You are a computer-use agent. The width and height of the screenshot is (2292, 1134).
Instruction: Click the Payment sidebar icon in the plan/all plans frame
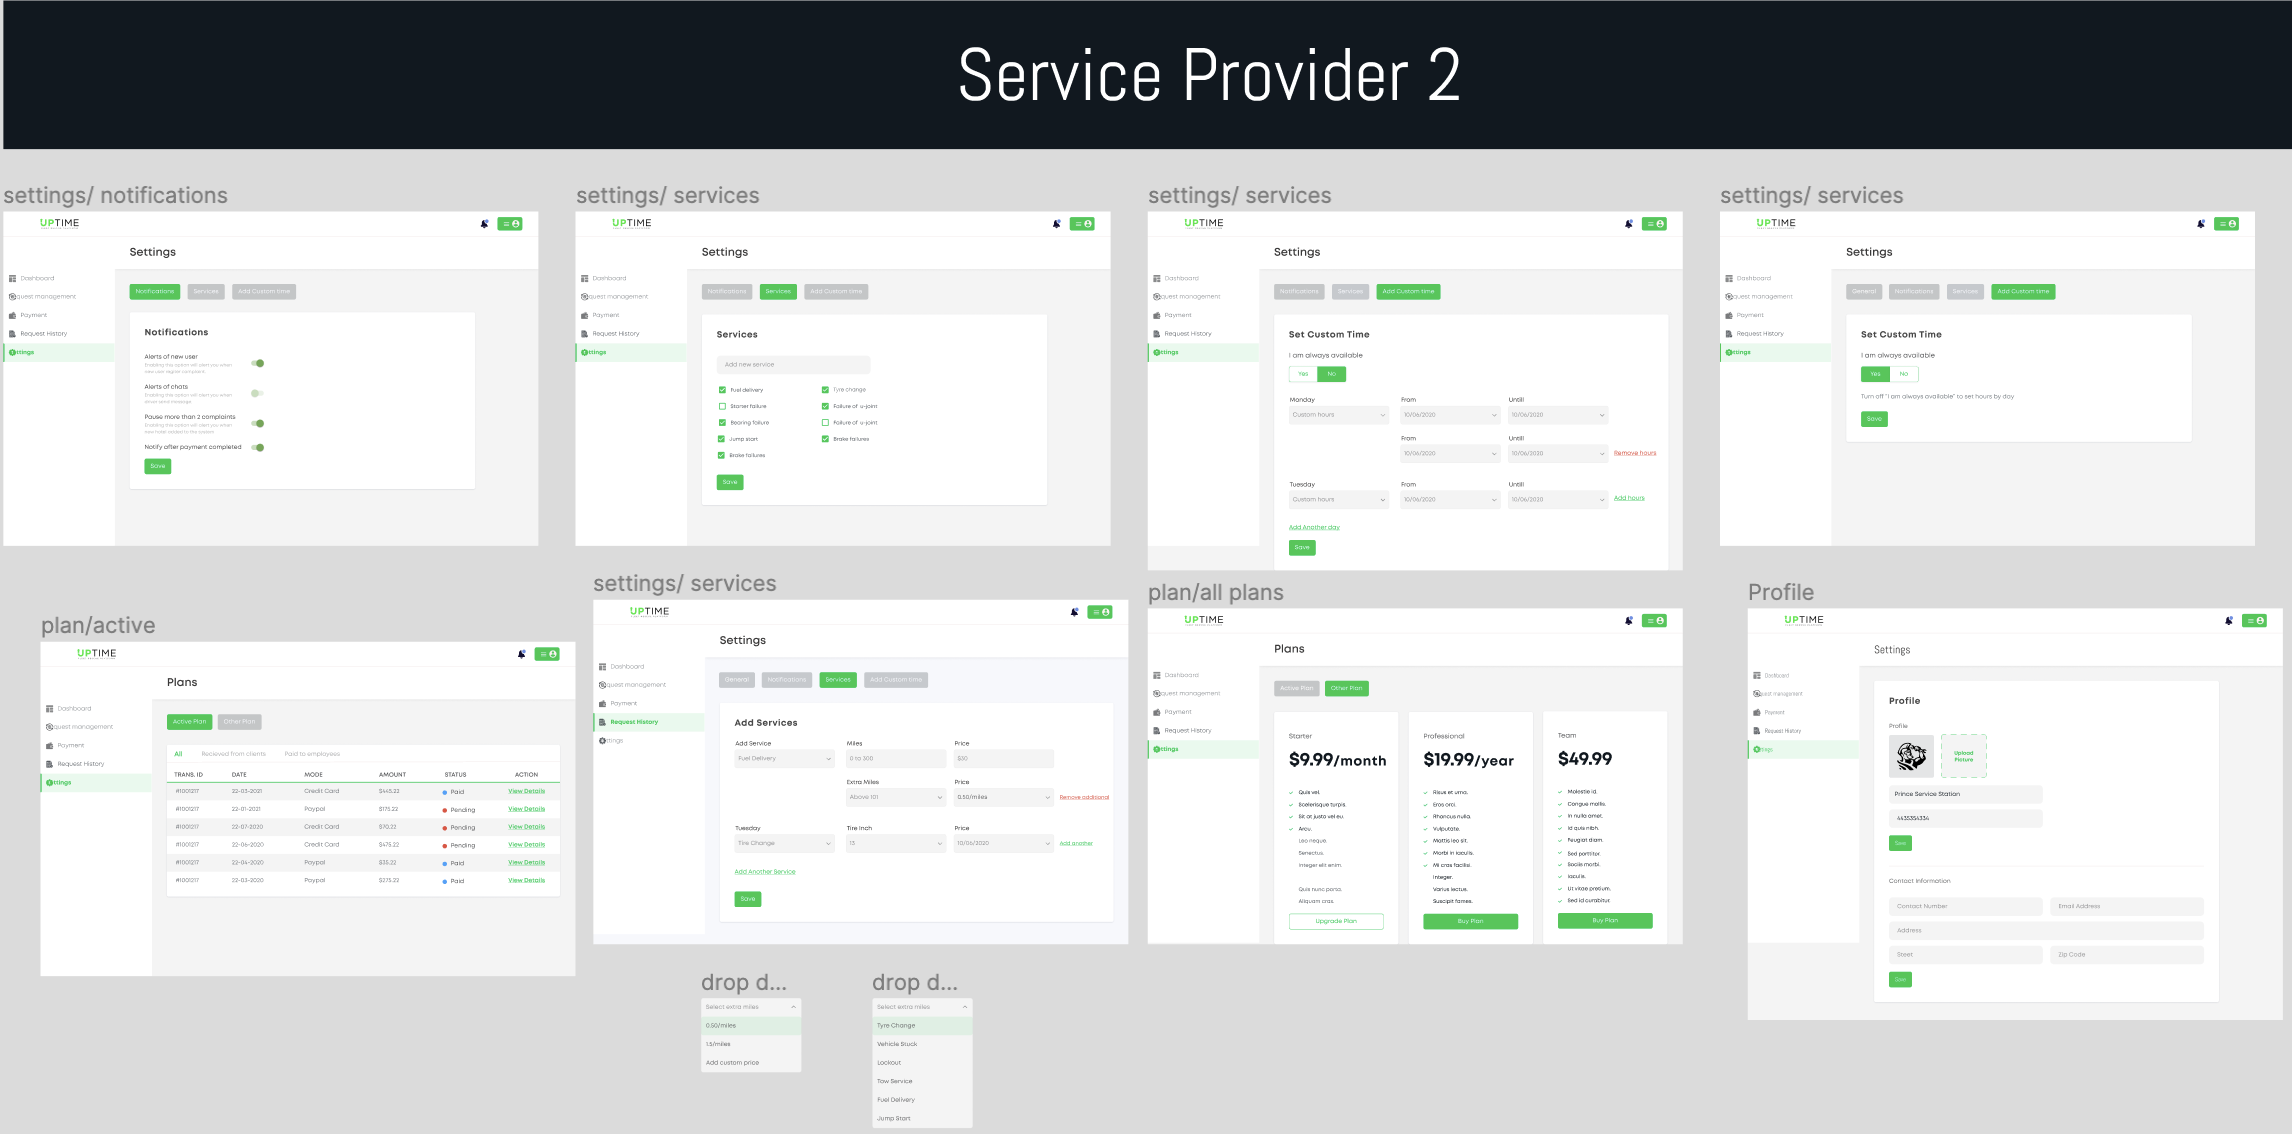coord(1157,712)
